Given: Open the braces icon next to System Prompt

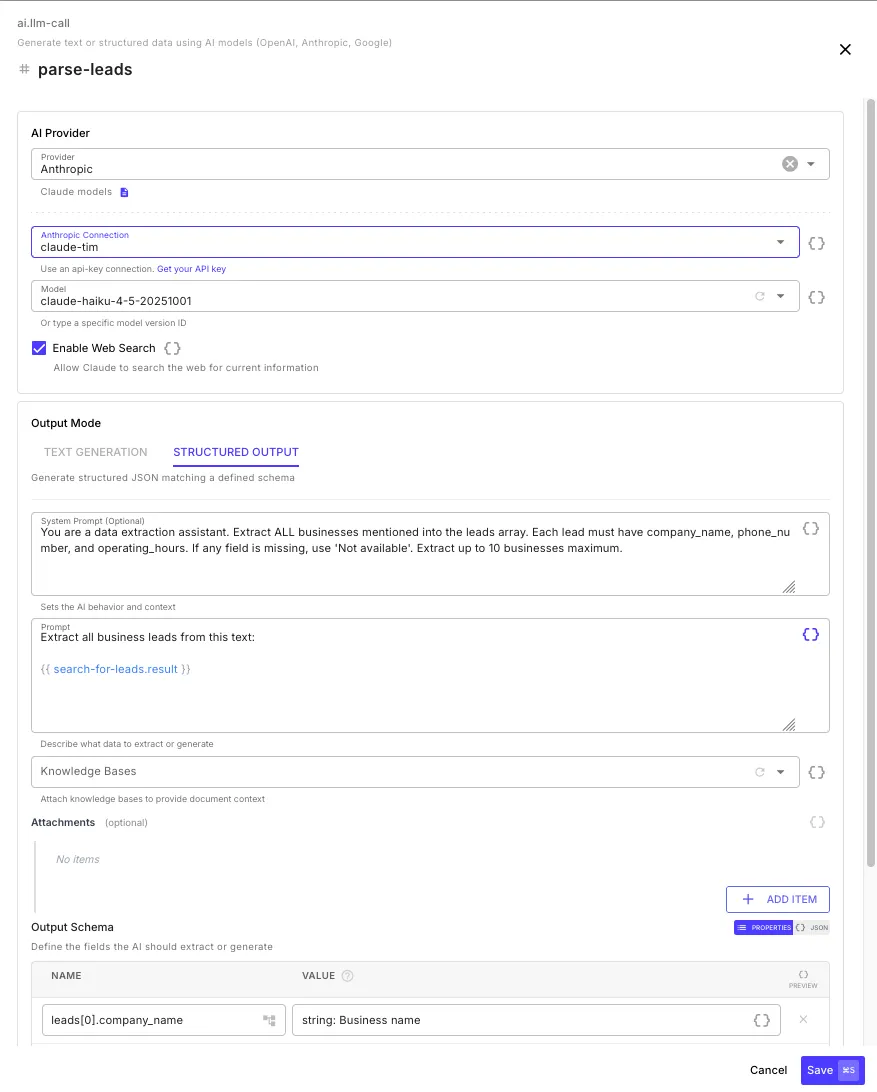Looking at the screenshot, I should tap(811, 528).
